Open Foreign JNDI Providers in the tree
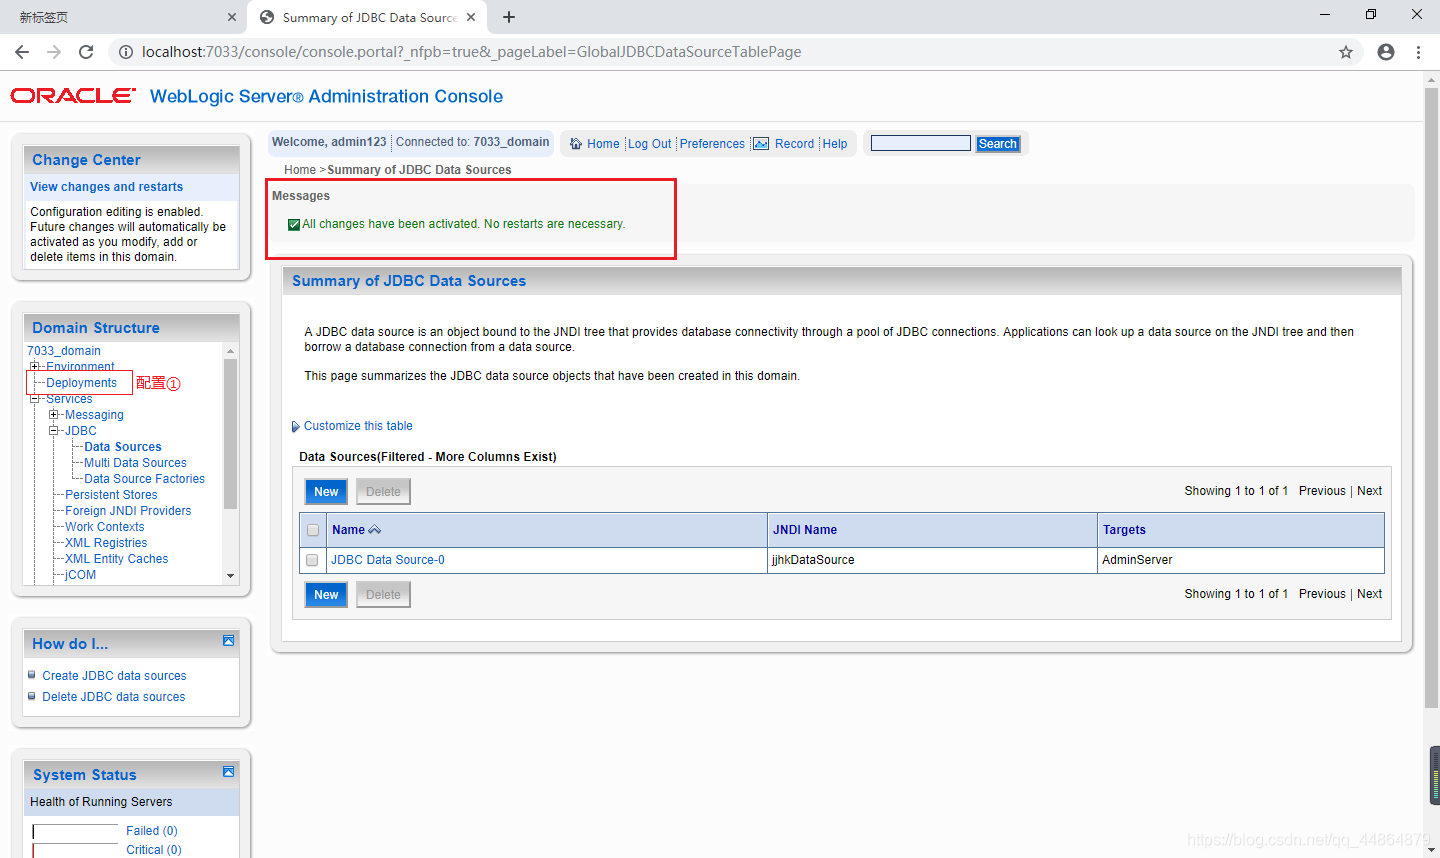 (128, 511)
